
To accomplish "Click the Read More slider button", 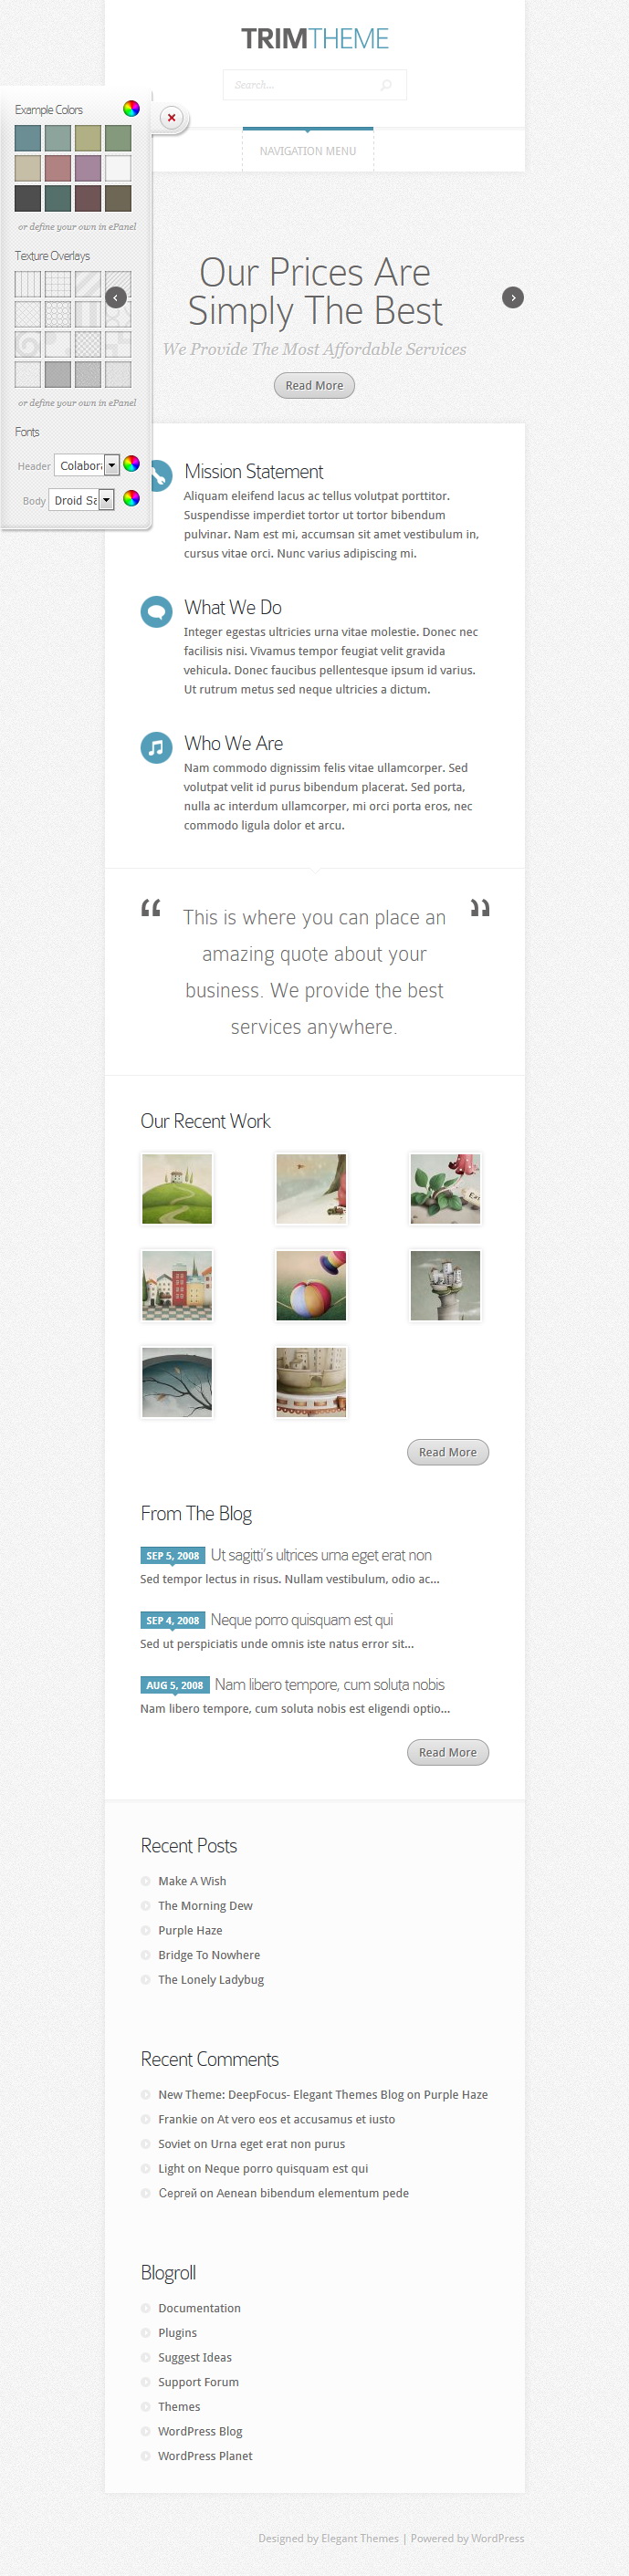I will (x=314, y=386).
